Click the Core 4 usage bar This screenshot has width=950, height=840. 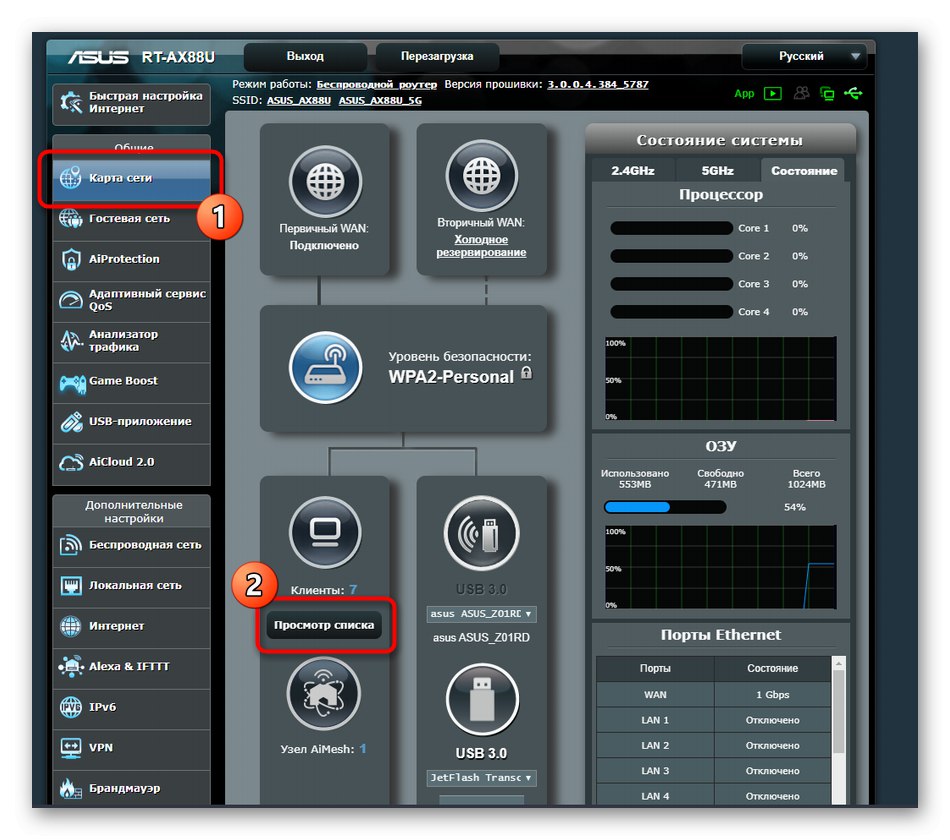point(671,312)
